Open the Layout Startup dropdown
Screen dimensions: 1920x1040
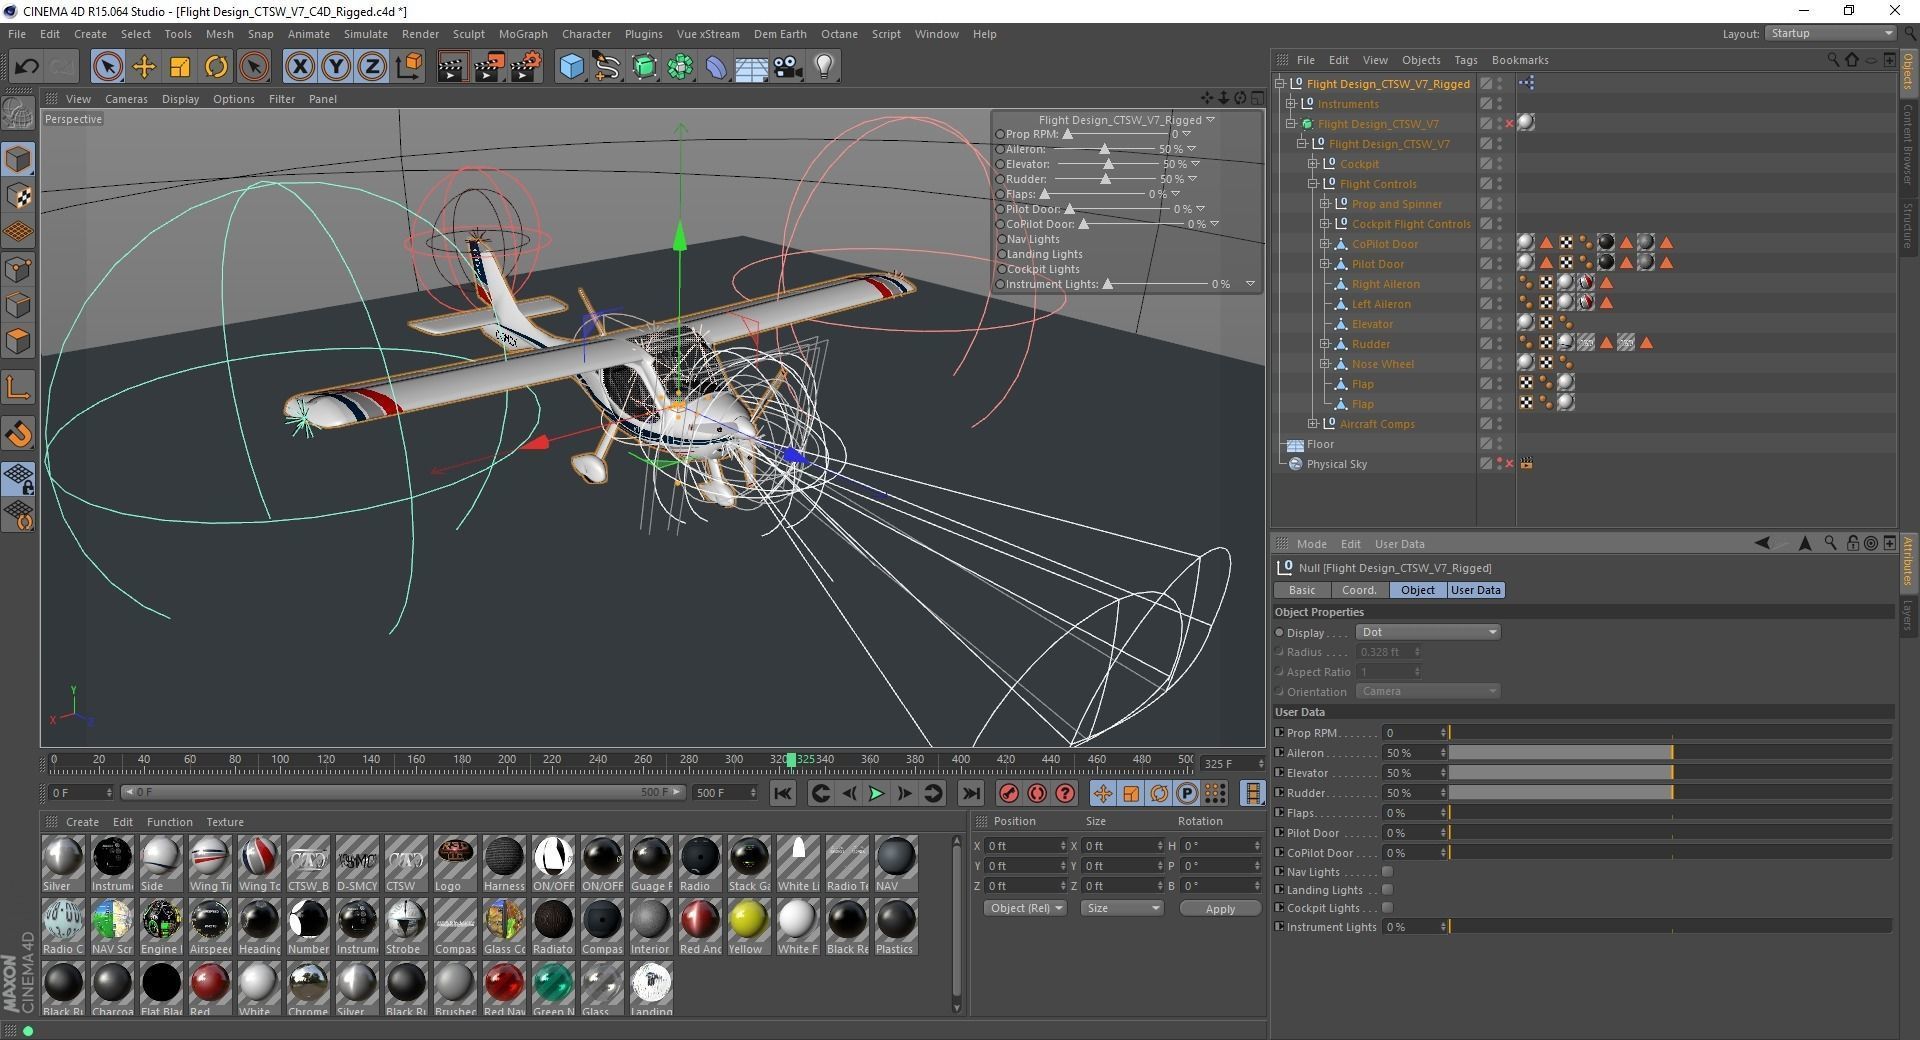tap(1830, 33)
